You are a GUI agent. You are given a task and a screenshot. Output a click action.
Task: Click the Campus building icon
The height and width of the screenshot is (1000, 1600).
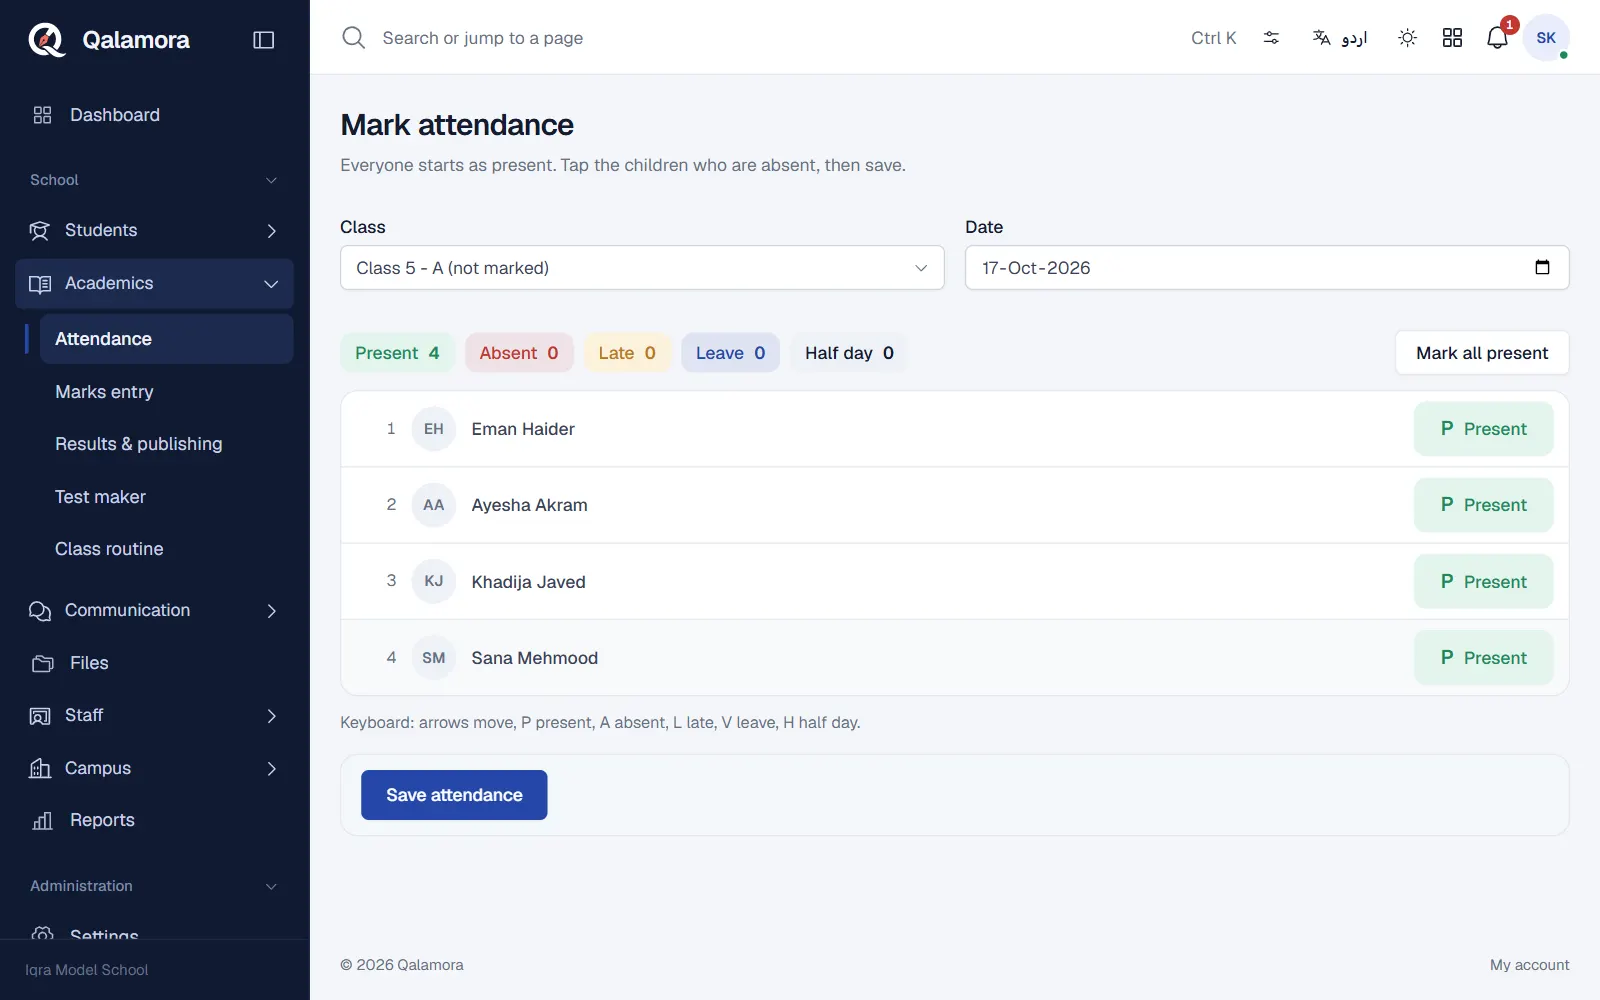[x=39, y=768]
